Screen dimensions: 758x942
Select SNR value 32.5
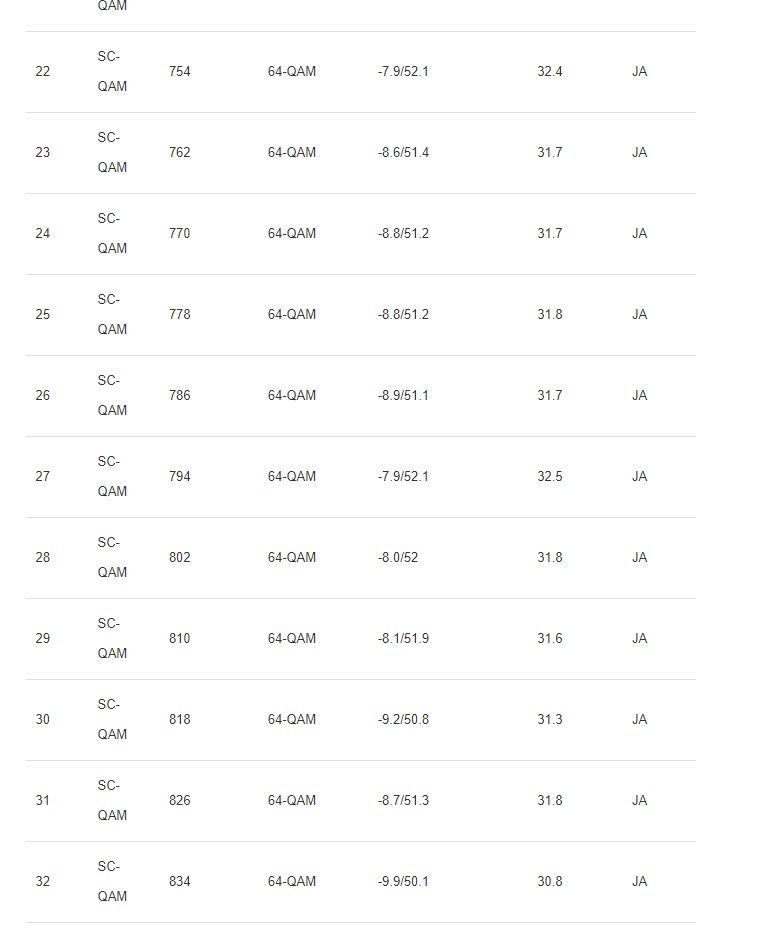[550, 477]
